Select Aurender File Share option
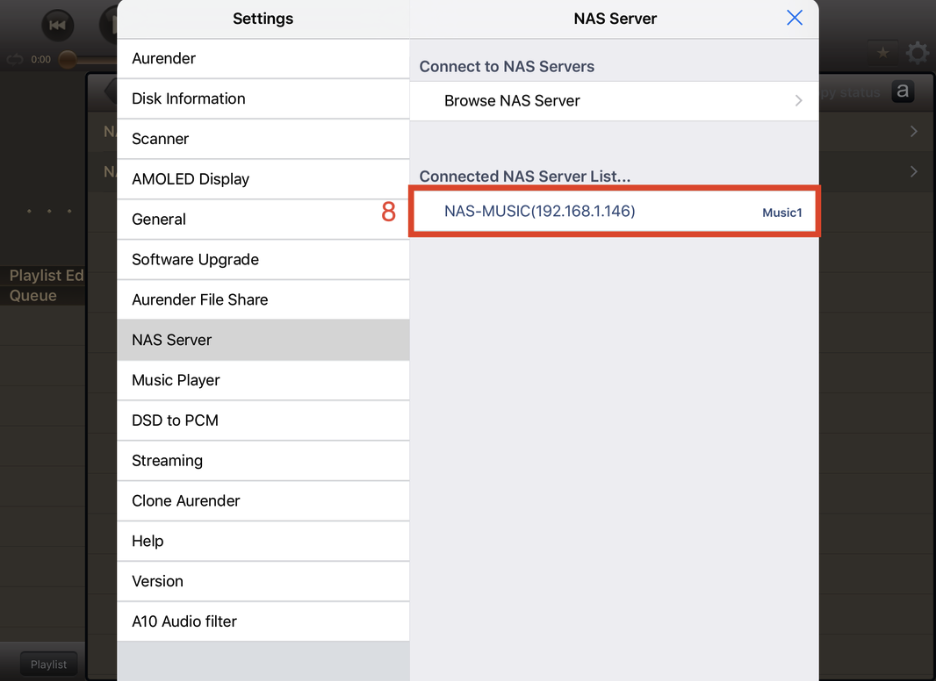The height and width of the screenshot is (681, 936). click(x=263, y=300)
